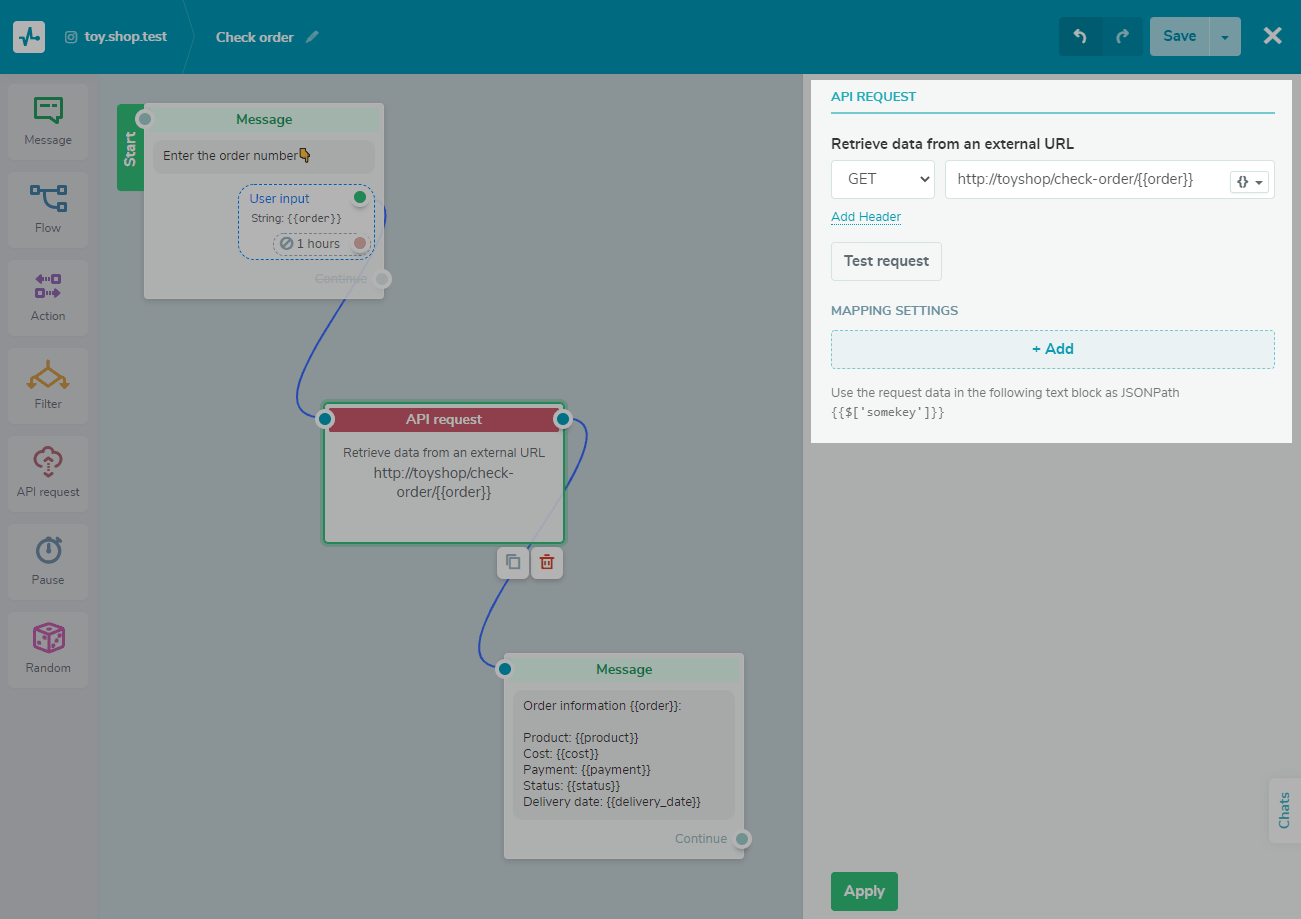Image resolution: width=1301 pixels, height=919 pixels.
Task: Select the Message block tool
Action: (x=47, y=121)
